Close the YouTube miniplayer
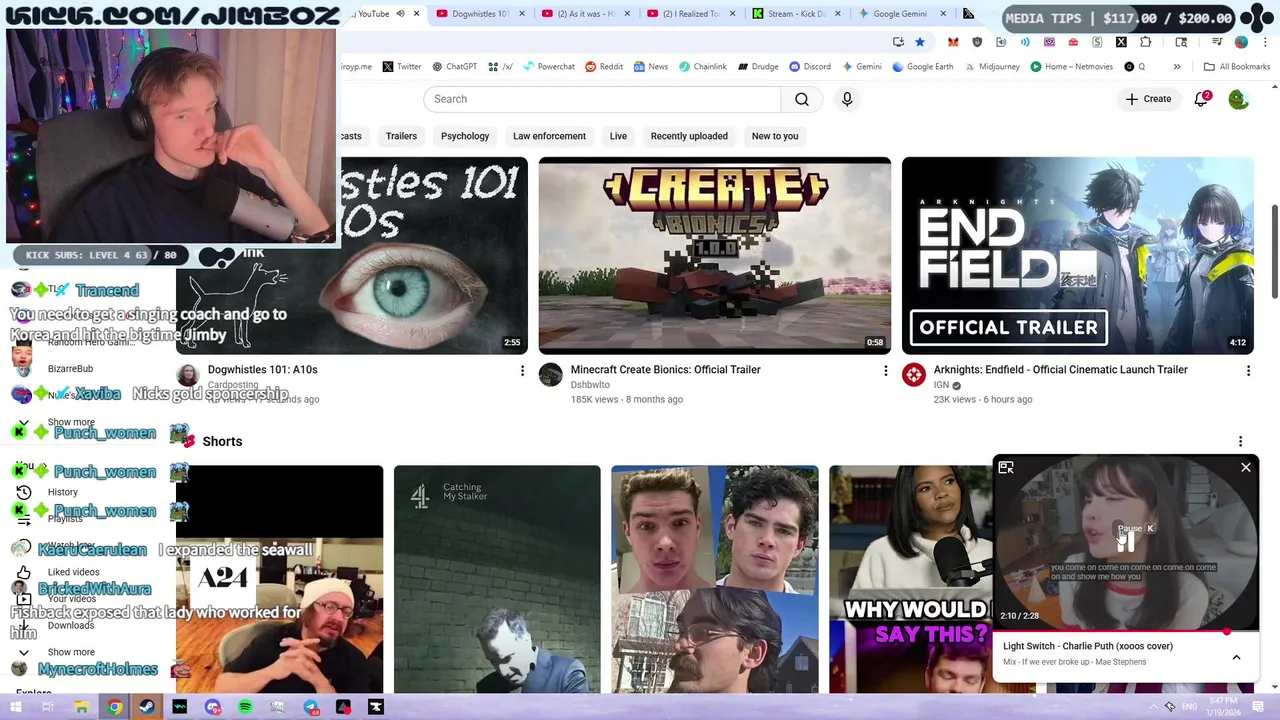 1245,467
